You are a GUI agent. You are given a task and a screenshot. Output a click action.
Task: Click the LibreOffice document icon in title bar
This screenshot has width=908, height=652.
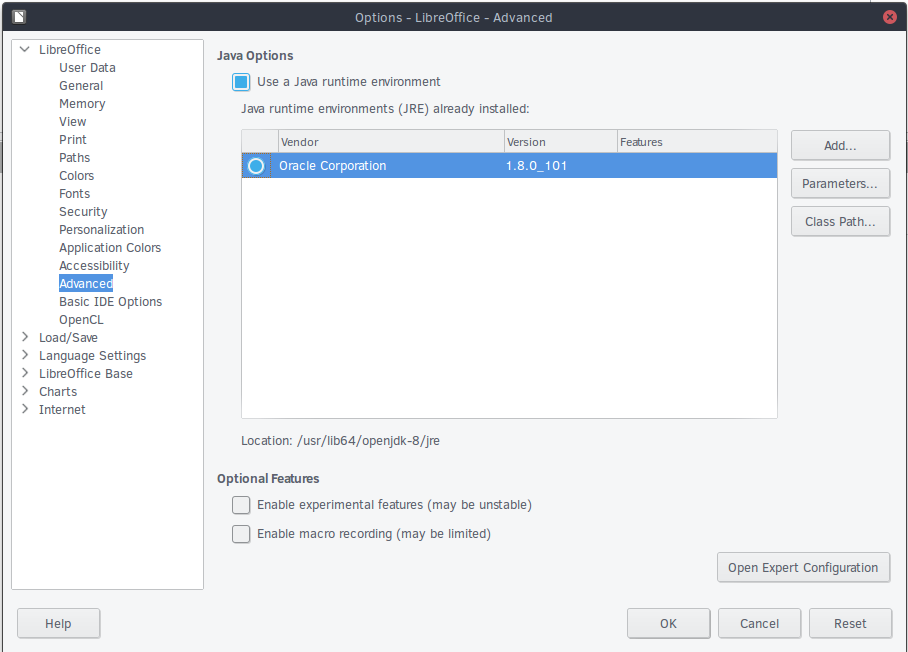click(19, 17)
